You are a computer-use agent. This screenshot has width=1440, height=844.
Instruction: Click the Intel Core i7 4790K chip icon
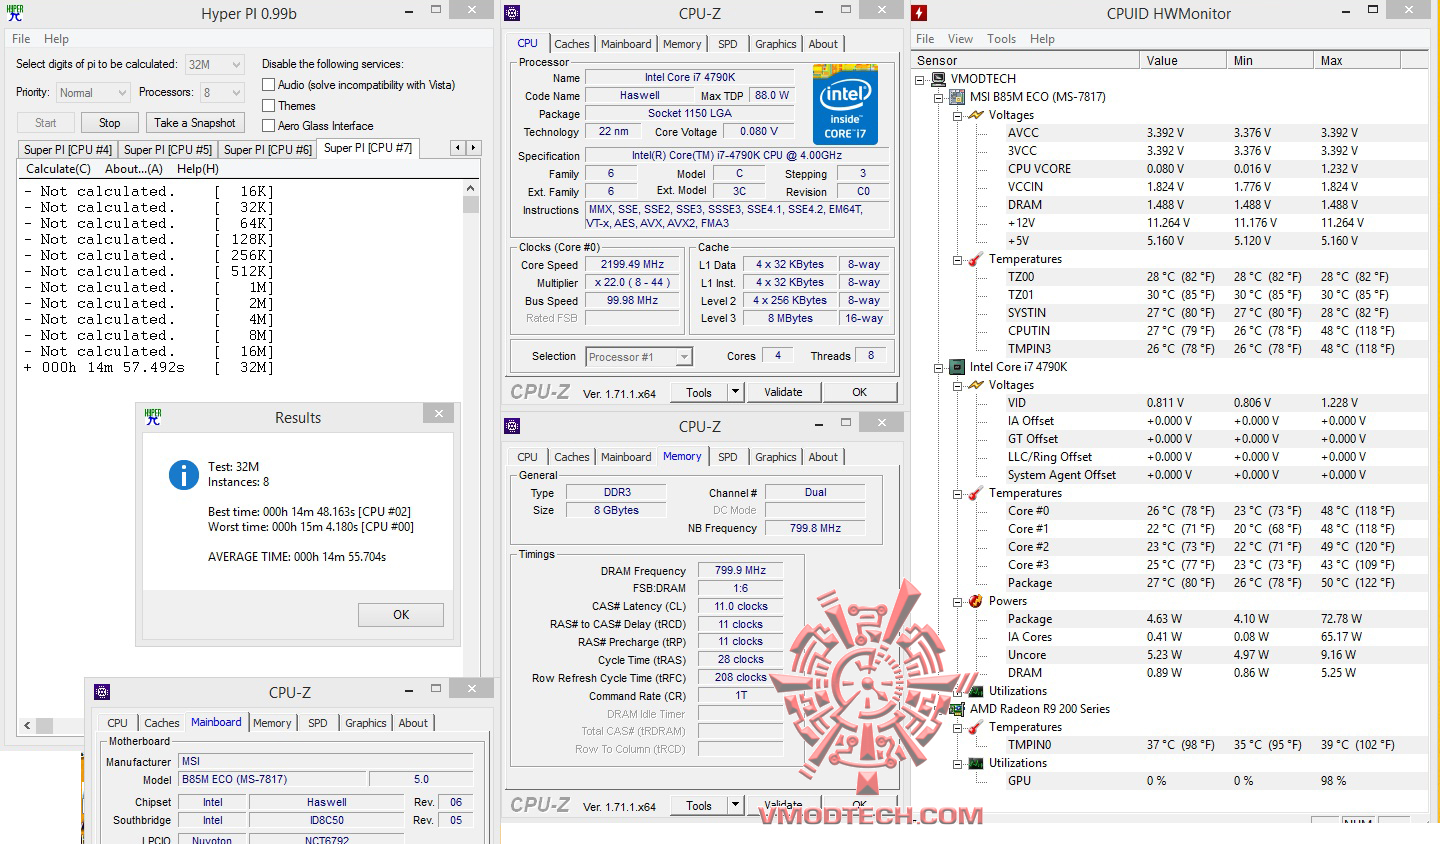tap(957, 367)
